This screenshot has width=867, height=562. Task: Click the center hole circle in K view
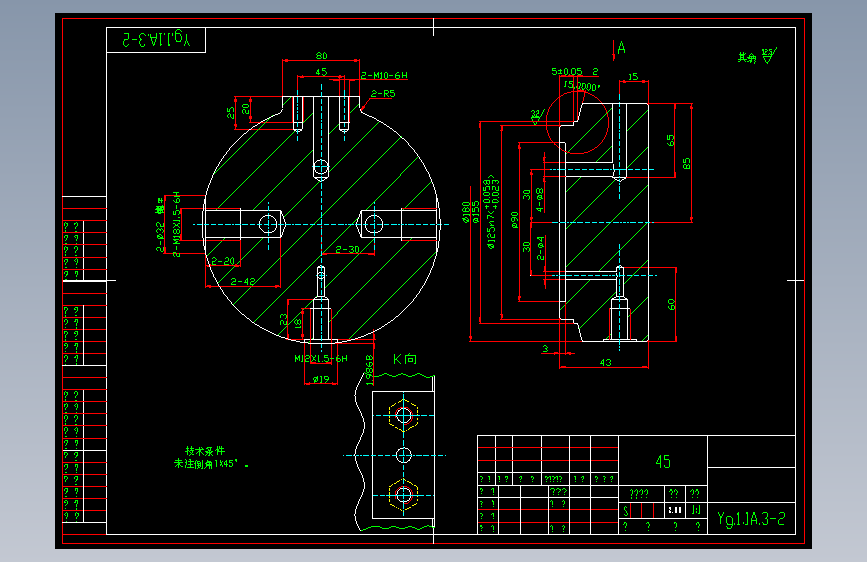point(404,455)
